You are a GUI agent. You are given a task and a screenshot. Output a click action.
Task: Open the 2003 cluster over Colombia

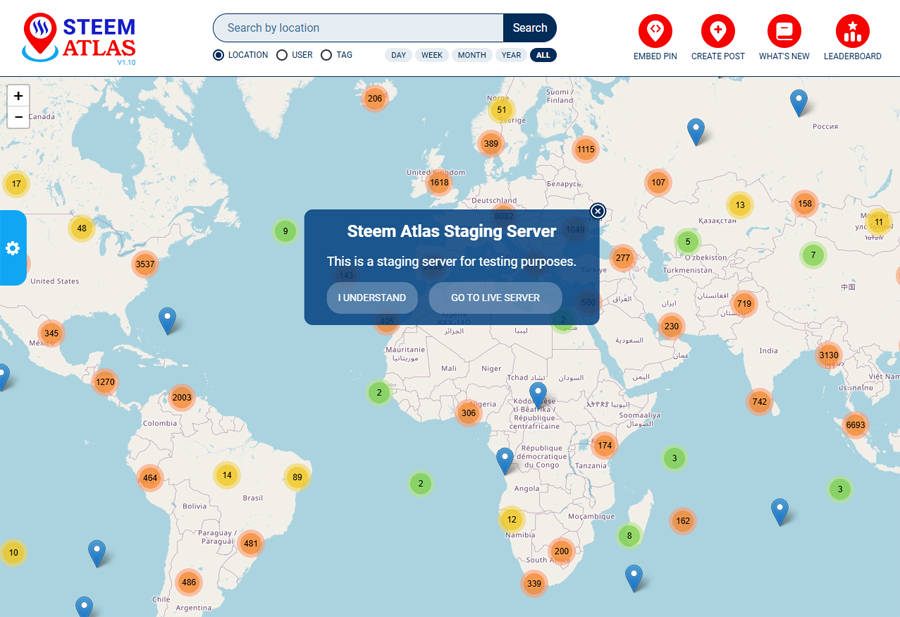[181, 397]
